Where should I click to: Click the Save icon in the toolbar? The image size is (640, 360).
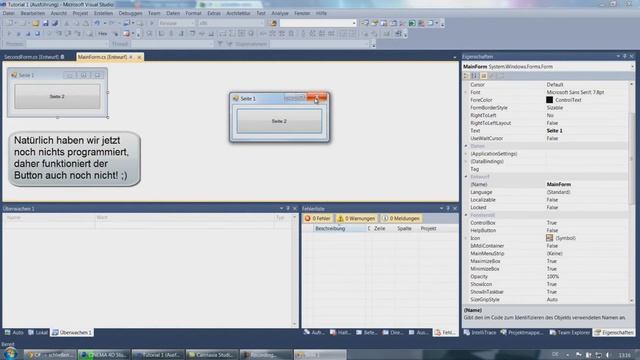coord(46,23)
